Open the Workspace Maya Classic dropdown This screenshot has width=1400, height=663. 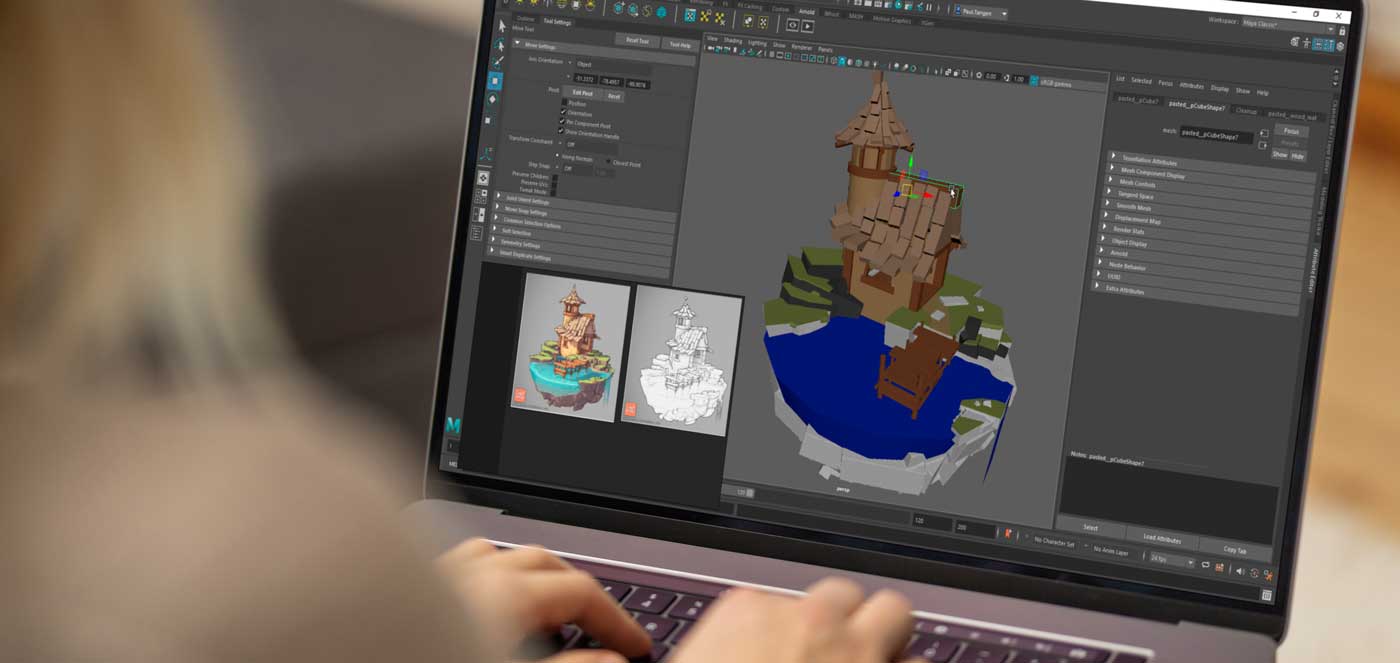tap(1287, 26)
